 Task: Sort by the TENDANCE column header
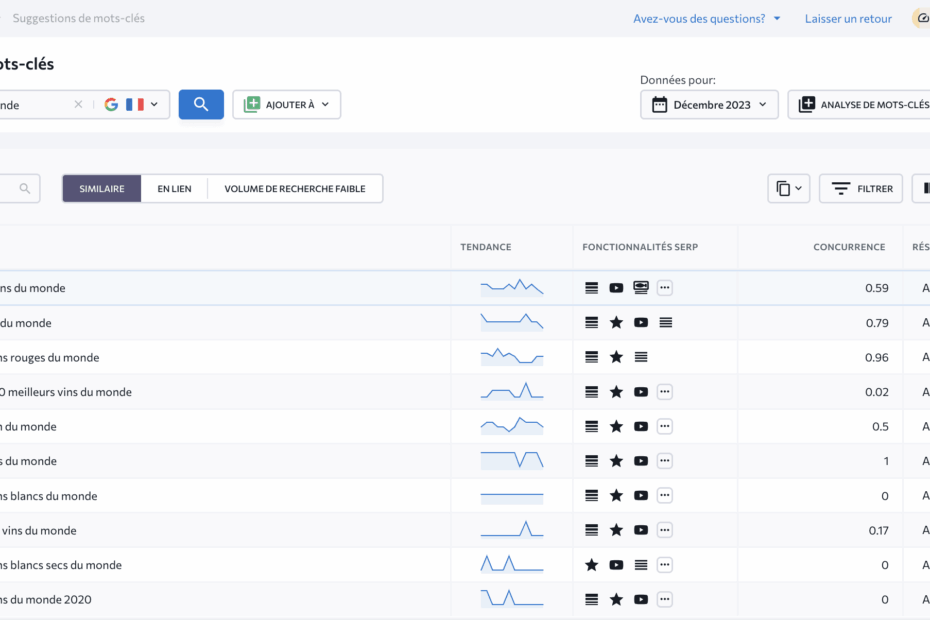486,247
